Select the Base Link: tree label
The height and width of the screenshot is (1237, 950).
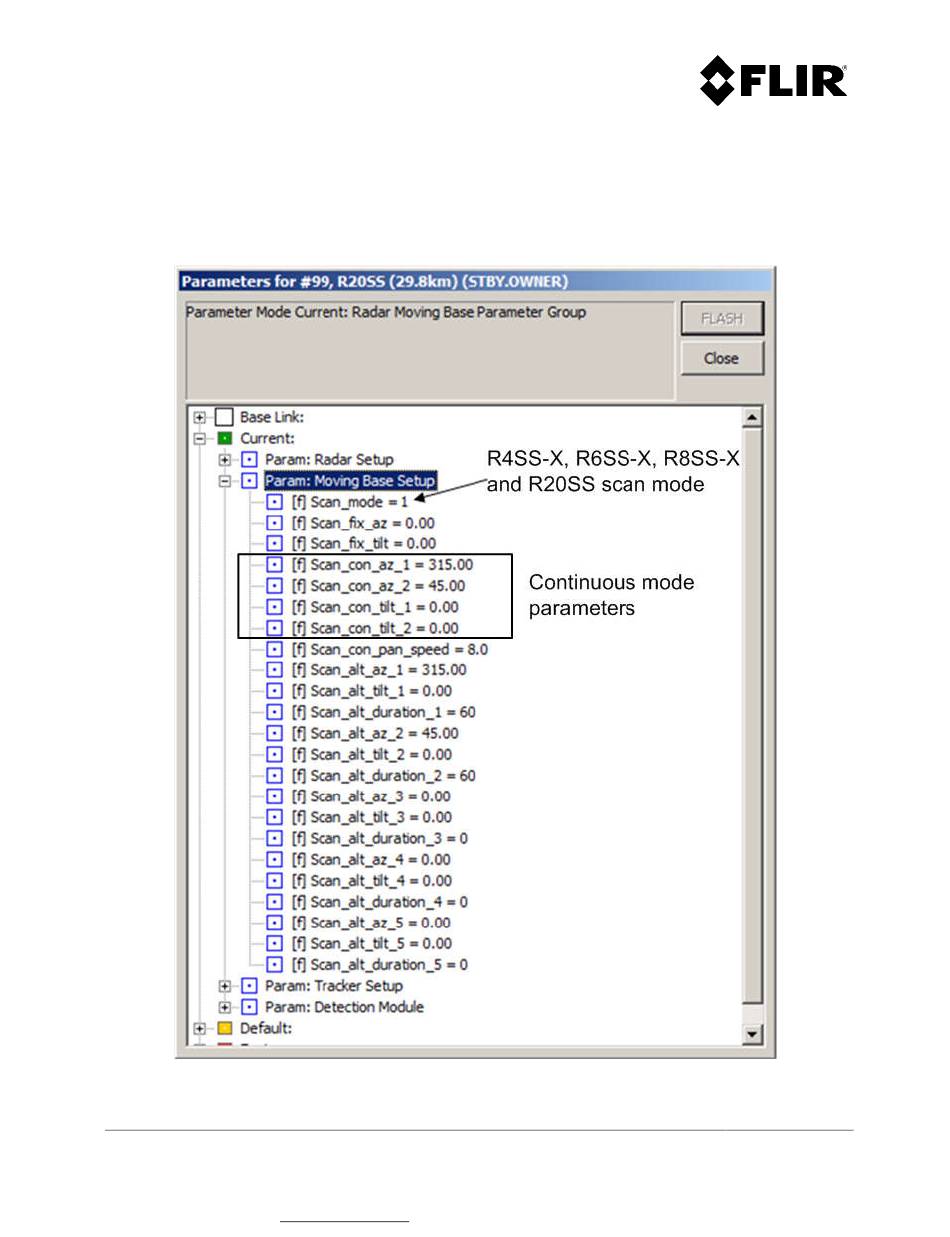pyautogui.click(x=272, y=418)
